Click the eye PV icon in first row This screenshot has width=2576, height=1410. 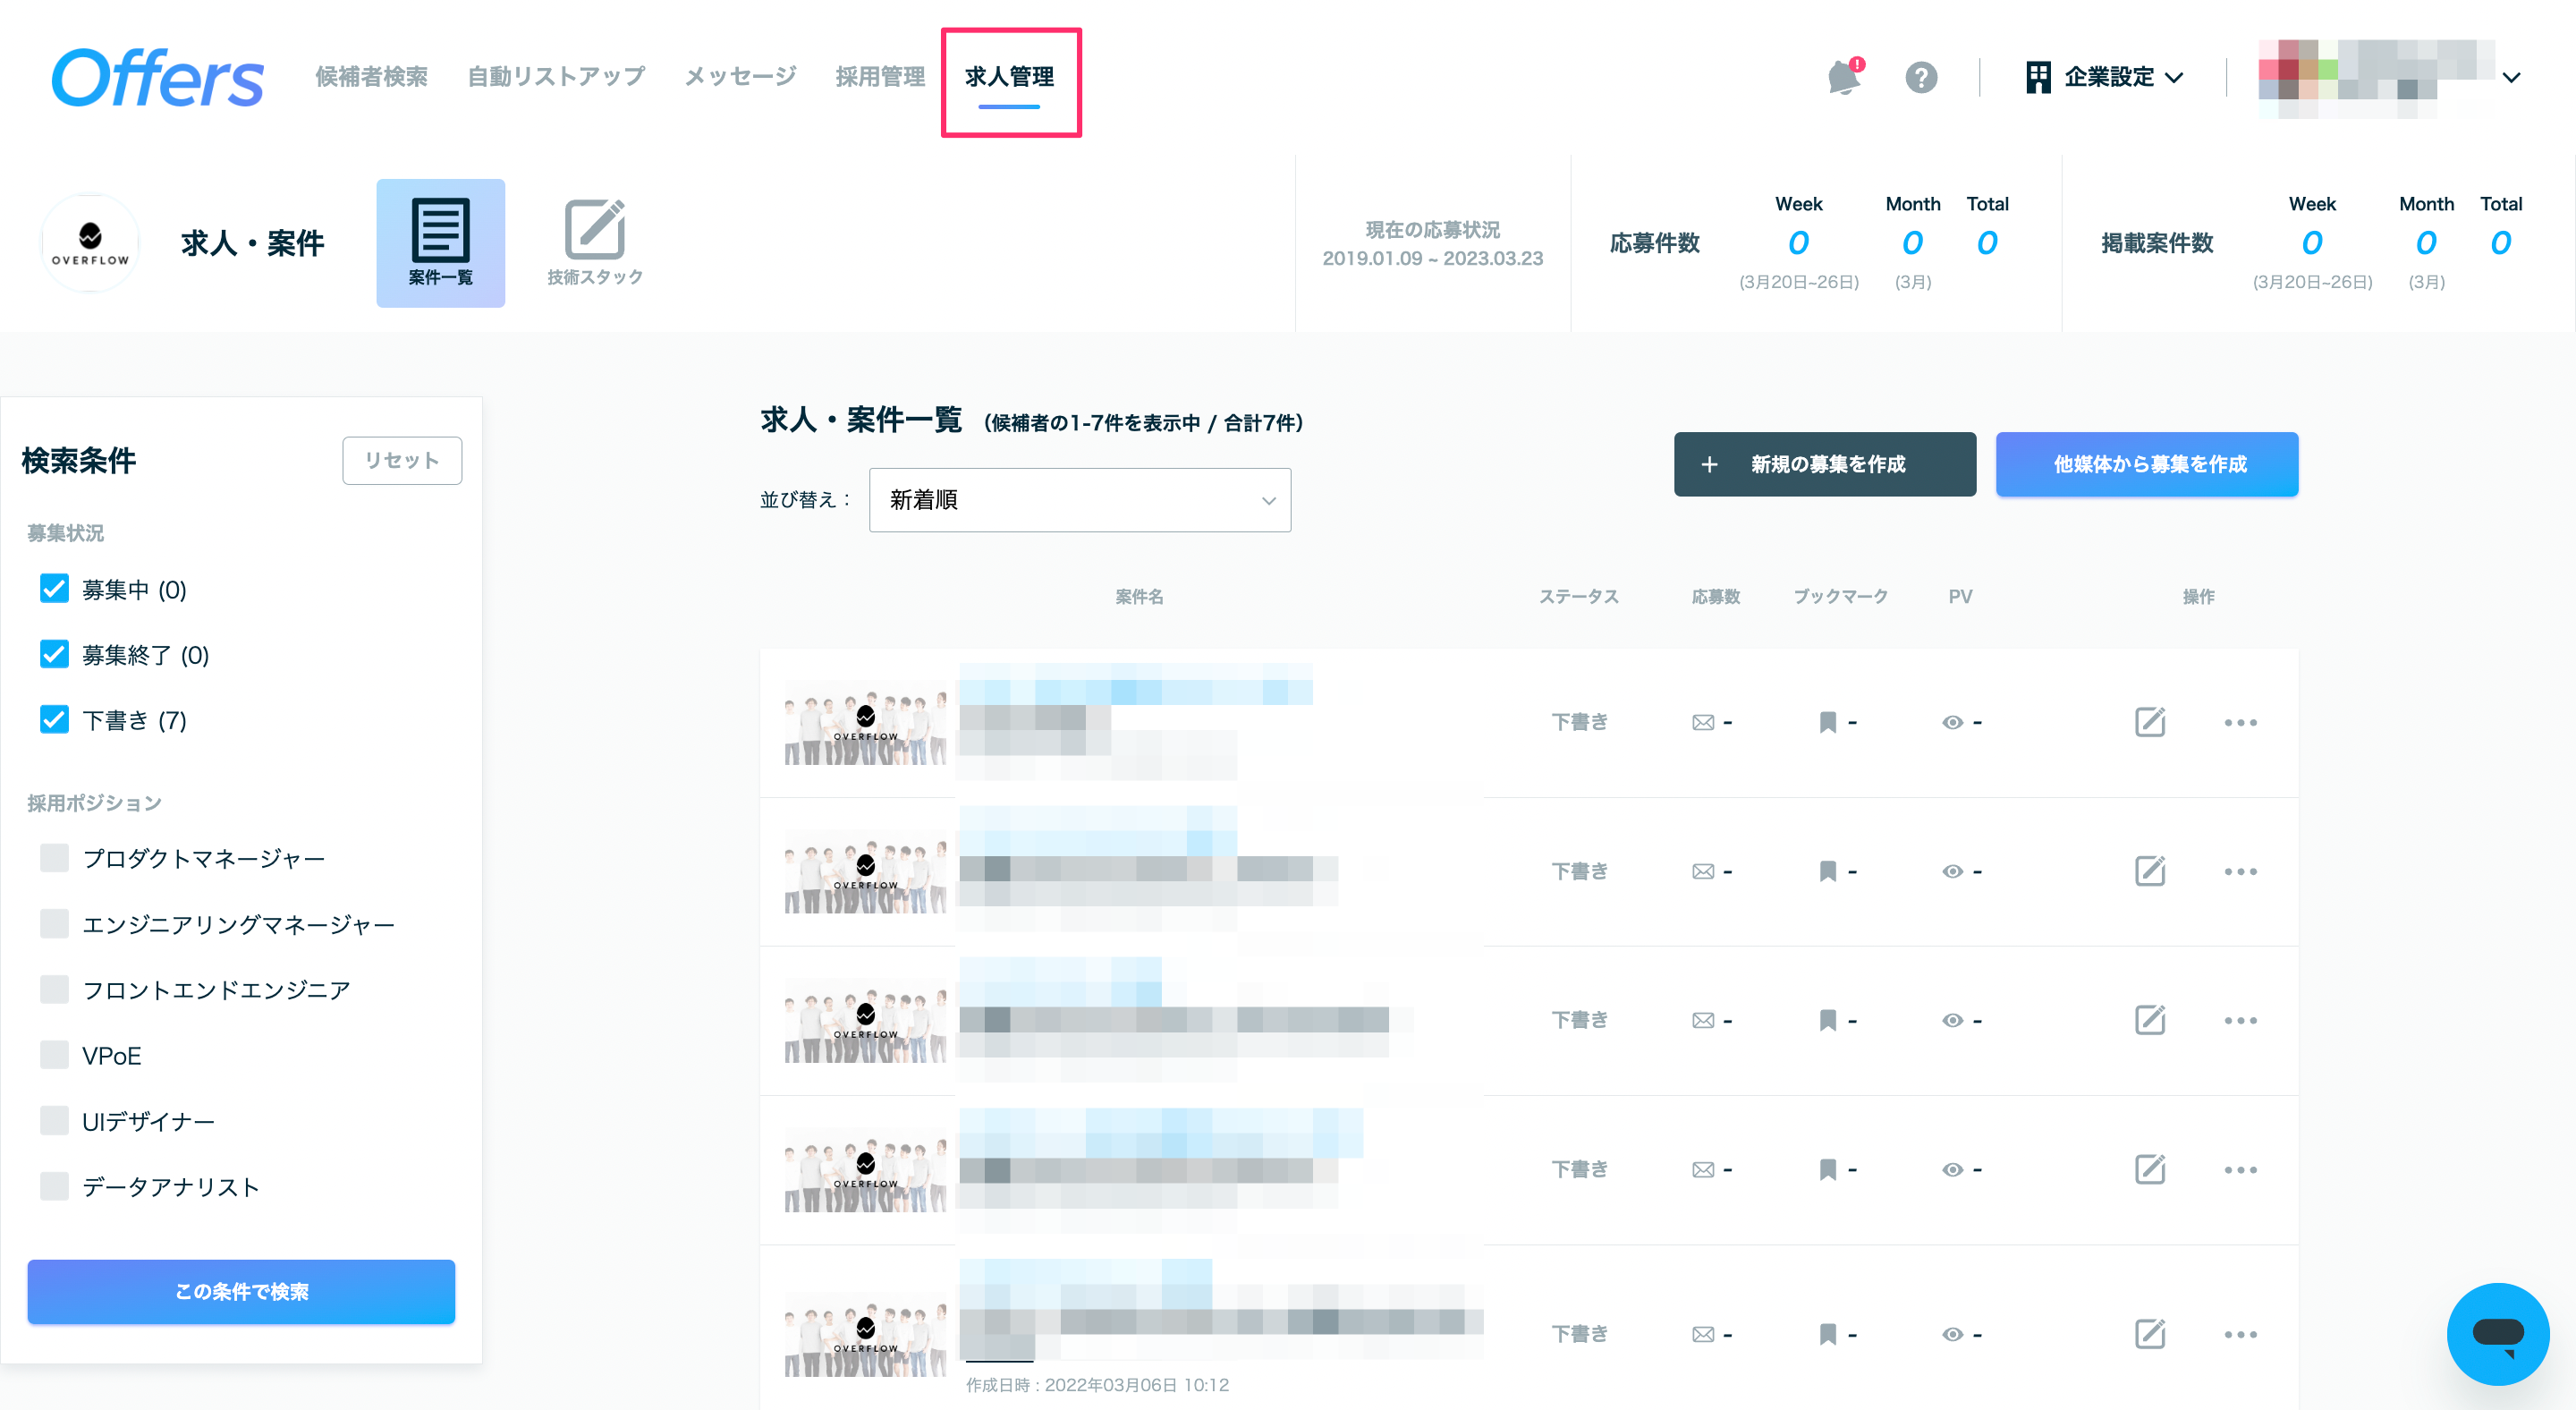click(x=1952, y=722)
